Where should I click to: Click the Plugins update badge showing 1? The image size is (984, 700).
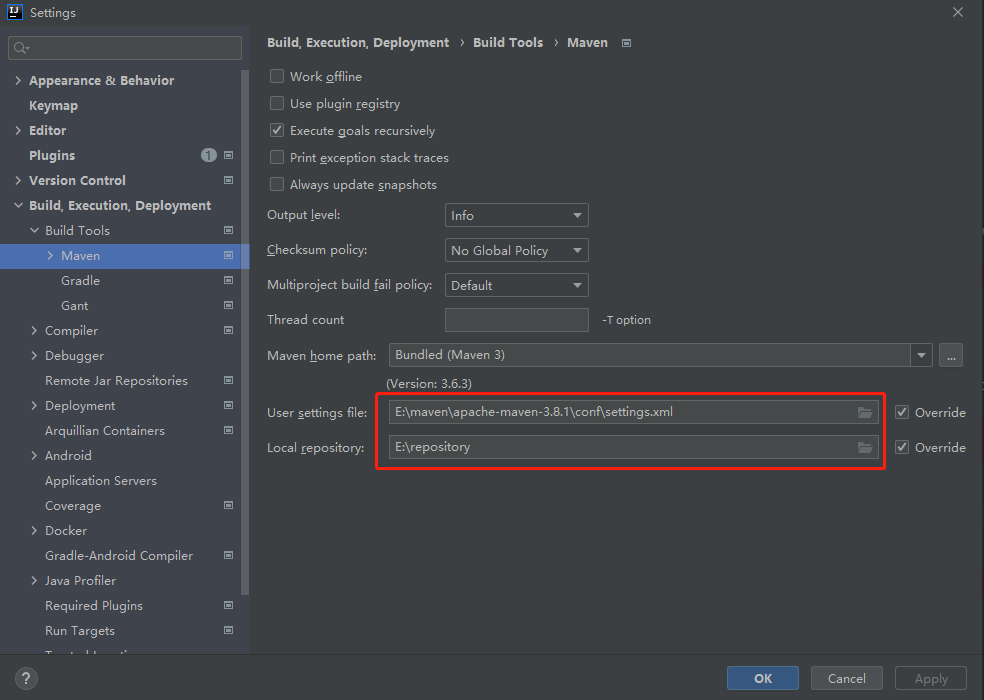coord(208,155)
